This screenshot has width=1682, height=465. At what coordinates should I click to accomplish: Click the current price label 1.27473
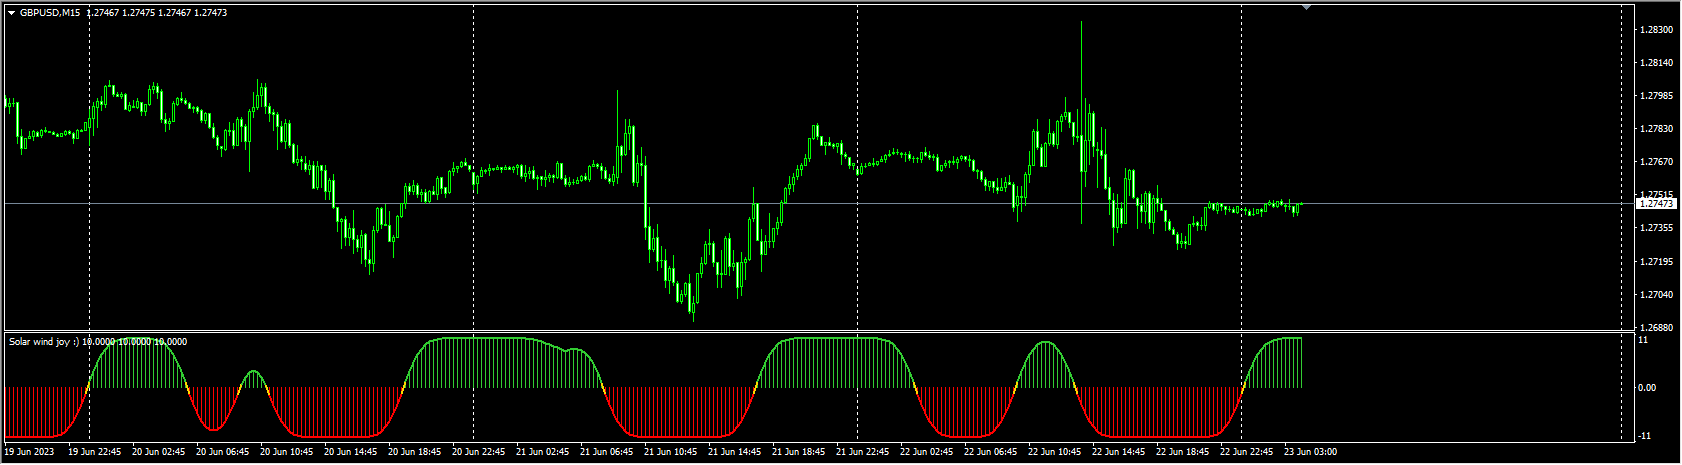(1655, 204)
